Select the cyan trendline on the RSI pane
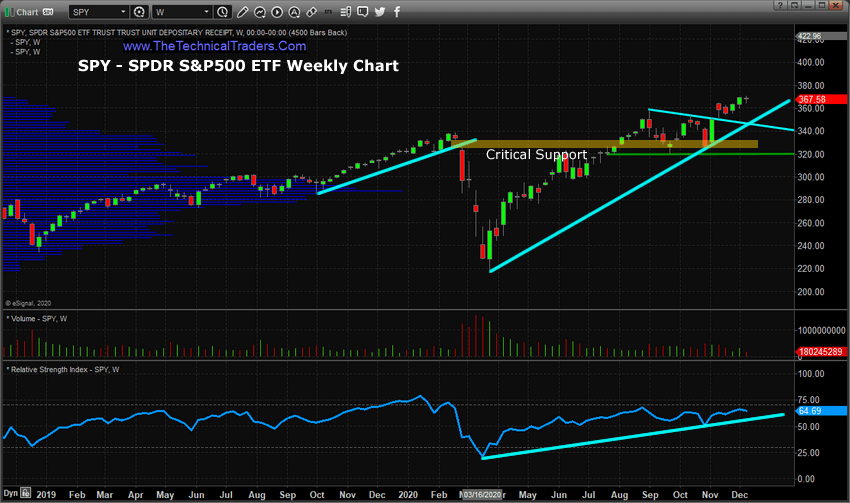Viewport: 850px width, 503px height. (633, 436)
